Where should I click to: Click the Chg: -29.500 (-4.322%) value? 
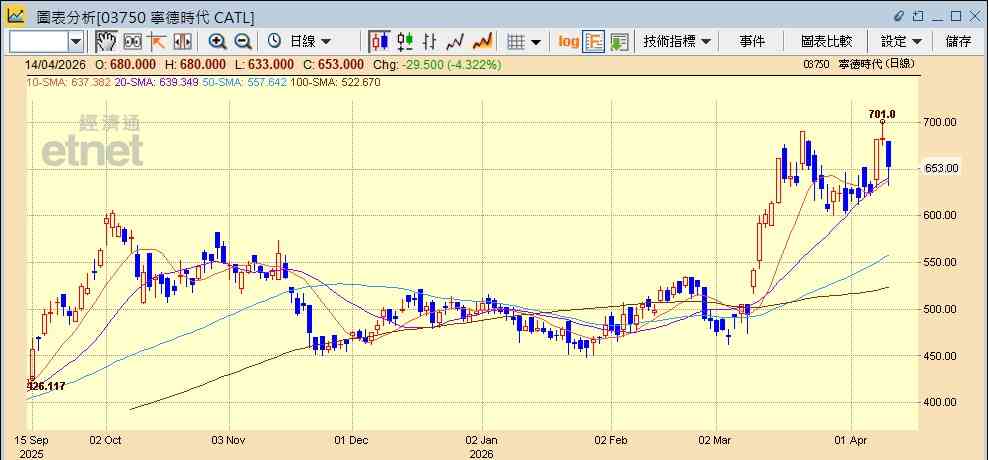(436, 64)
